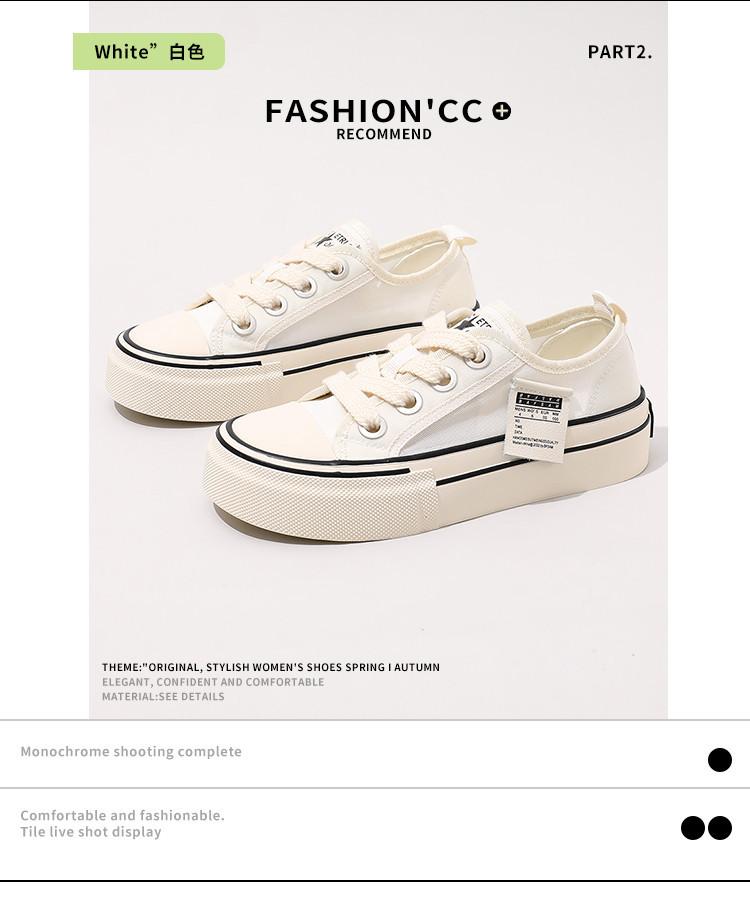Viewport: 750px width, 904px height.
Task: Click the PART2. label
Action: (x=620, y=52)
